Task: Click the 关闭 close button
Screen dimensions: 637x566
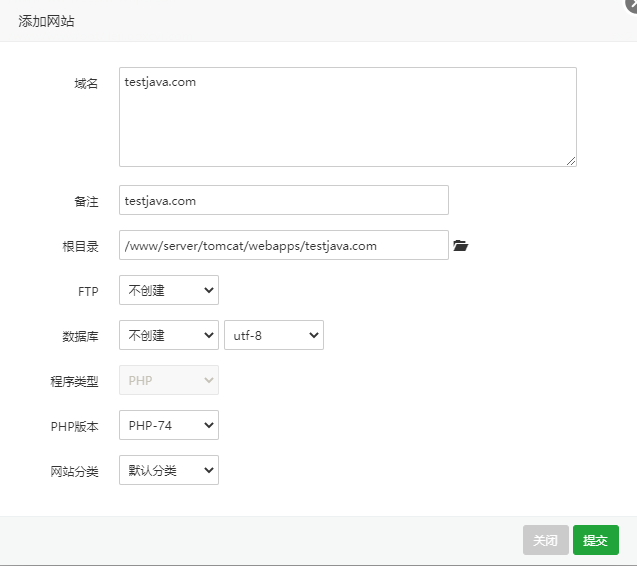Action: 546,540
